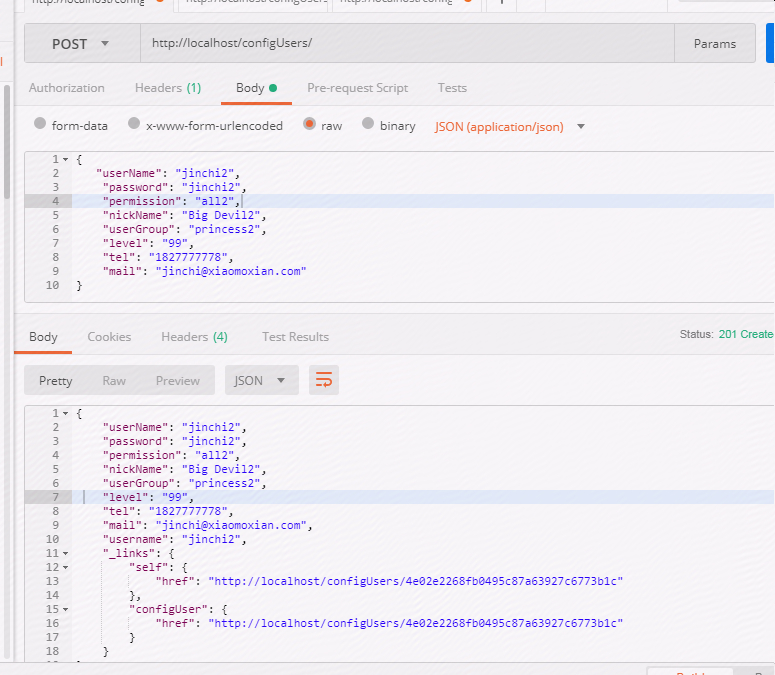The width and height of the screenshot is (775, 675).
Task: Open the request Headers (1) tab
Action: click(x=168, y=88)
